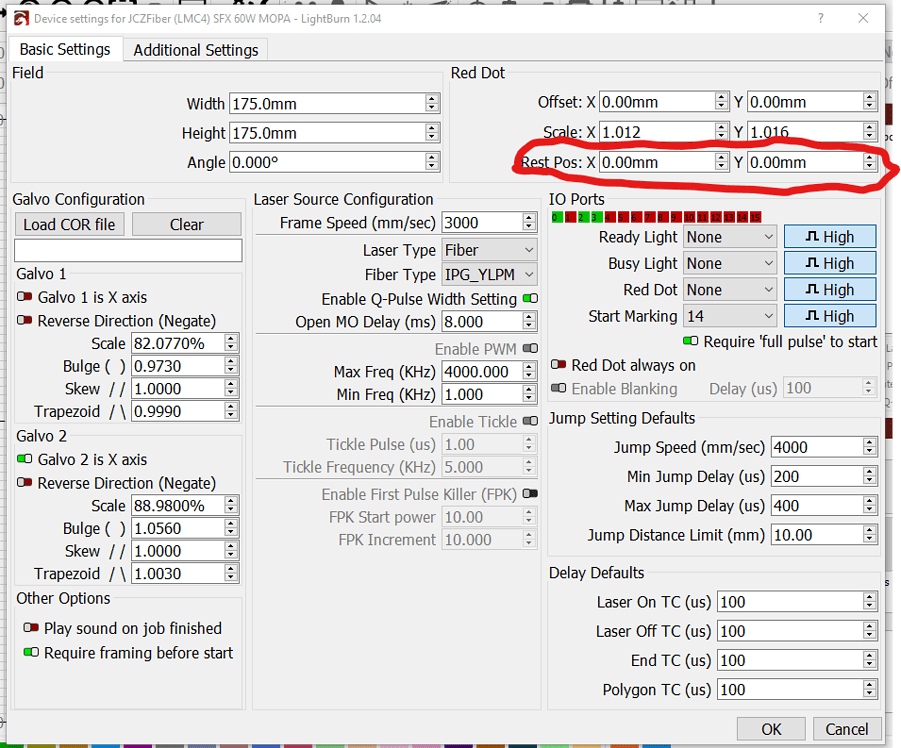Toggle Red Dot signal High pulse button
This screenshot has height=748, width=901.
pyautogui.click(x=829, y=289)
